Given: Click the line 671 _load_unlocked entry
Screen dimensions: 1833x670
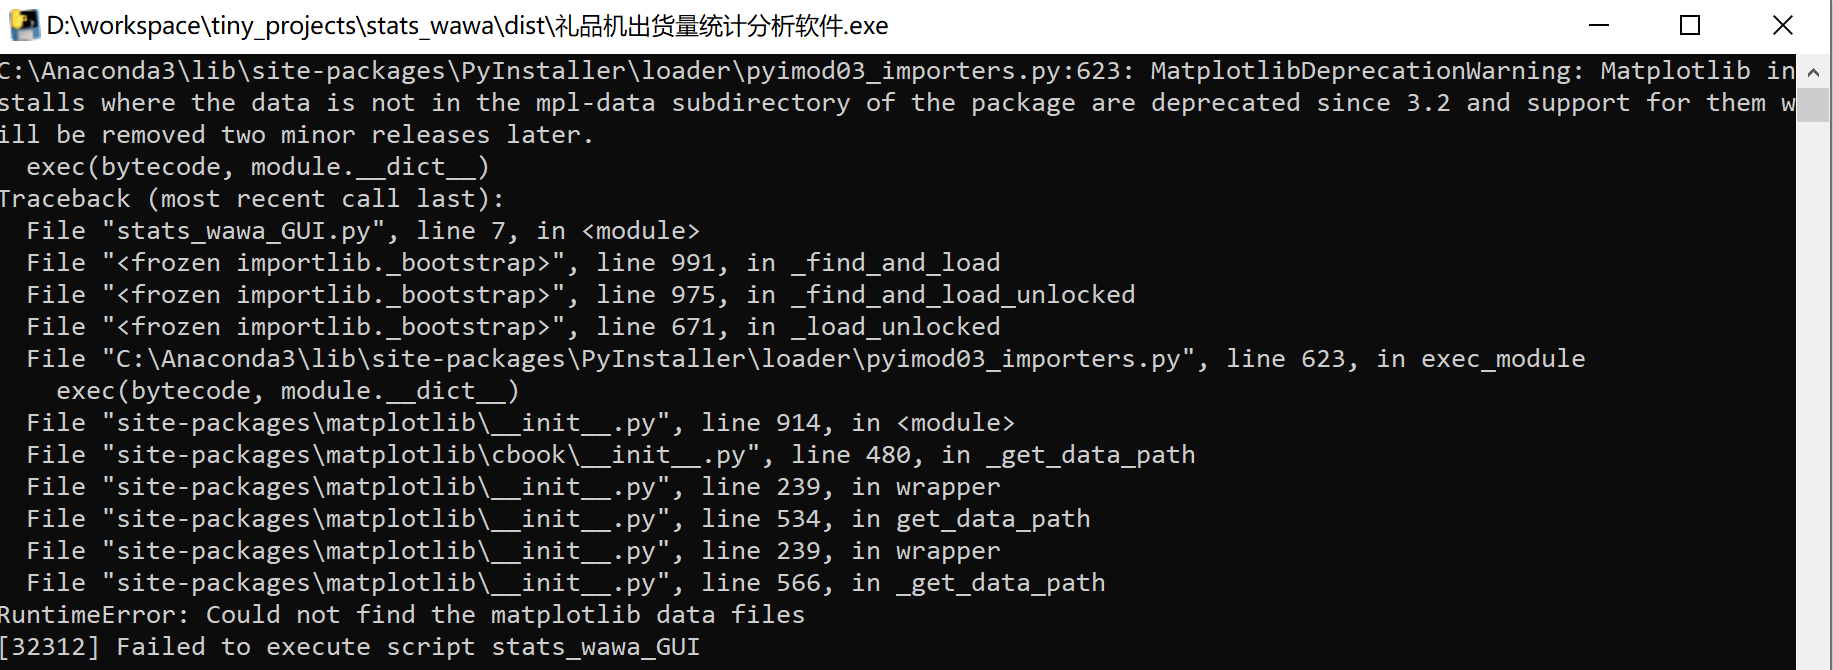Looking at the screenshot, I should [512, 327].
